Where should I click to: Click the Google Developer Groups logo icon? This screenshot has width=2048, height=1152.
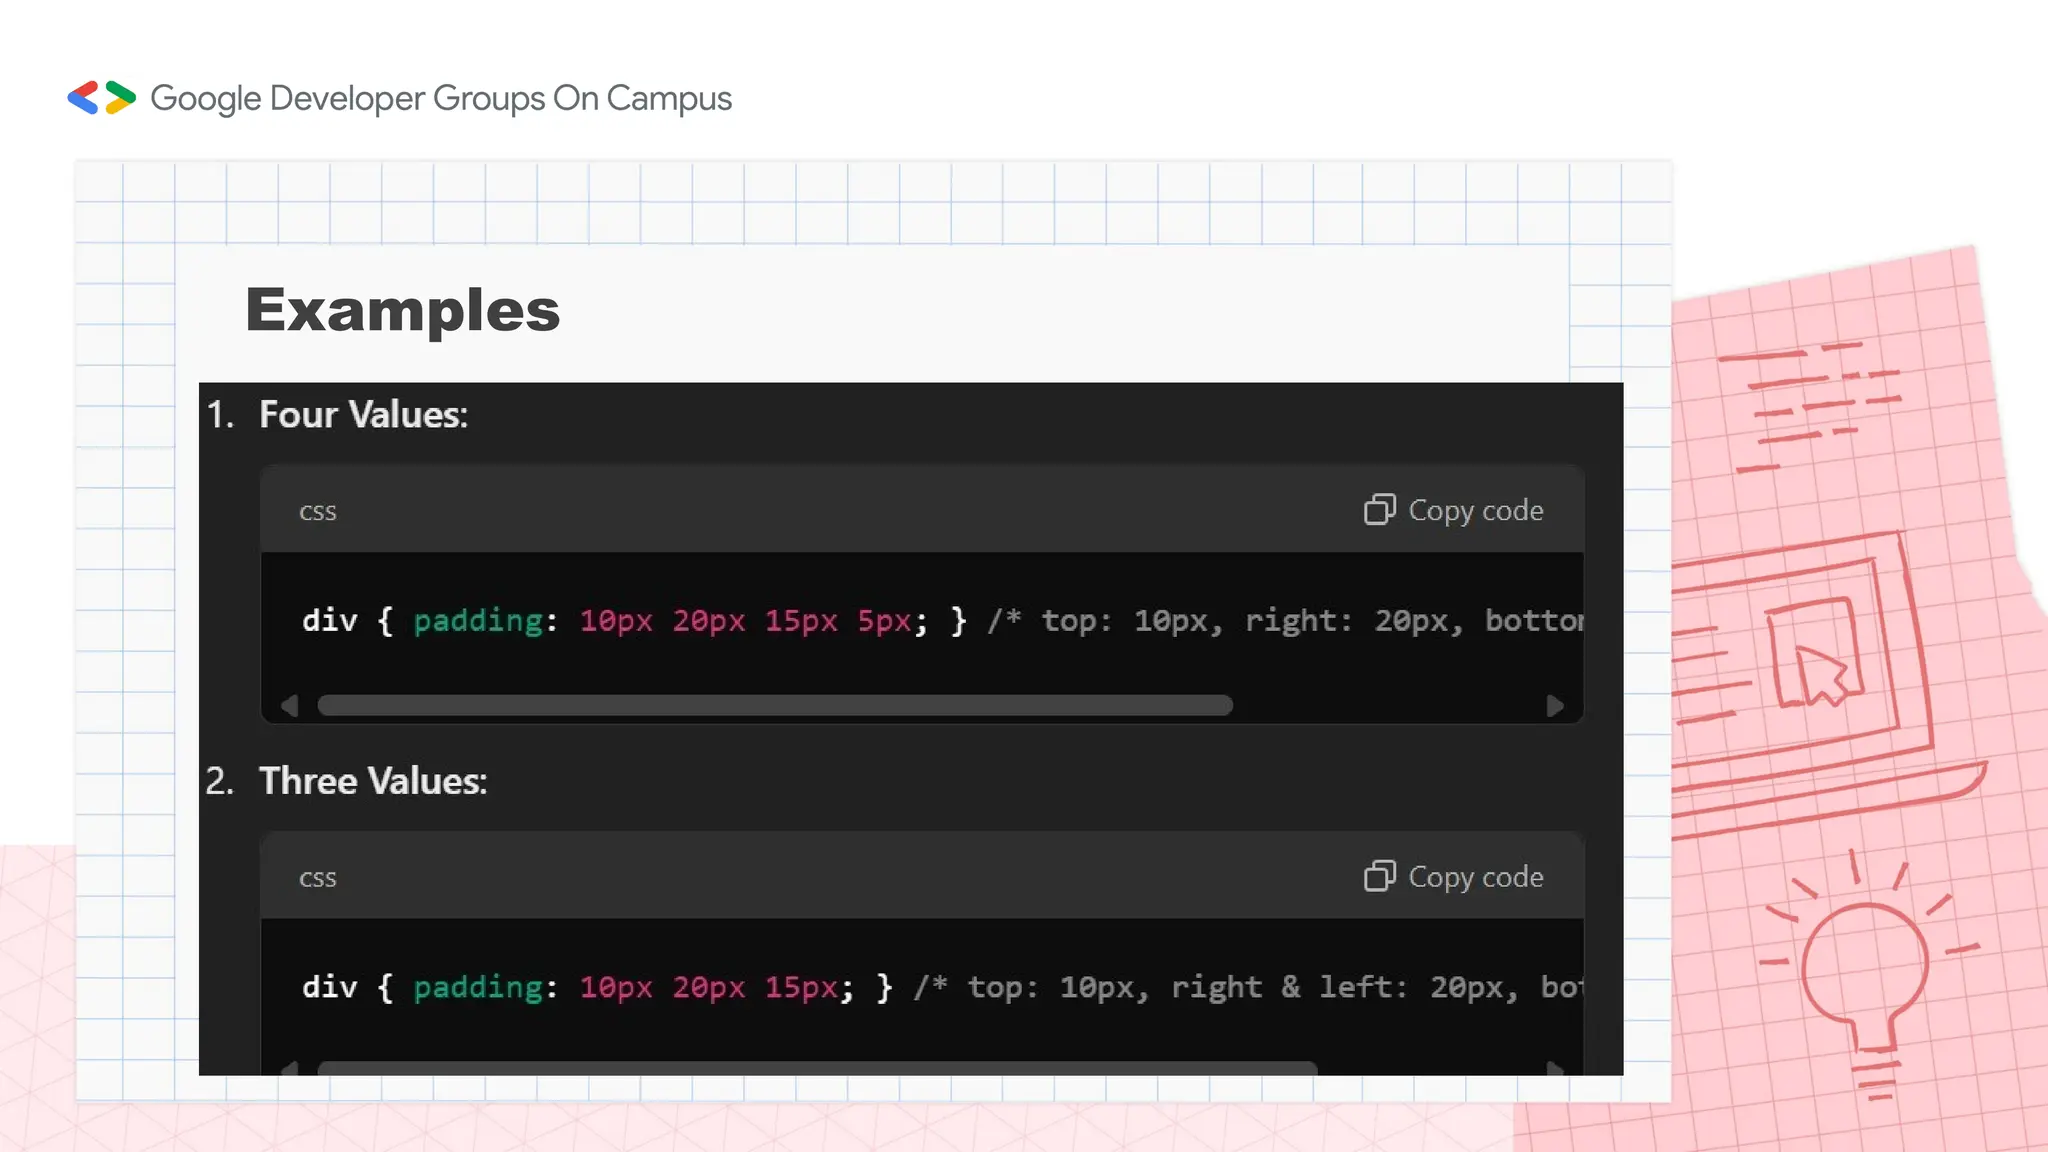101,98
